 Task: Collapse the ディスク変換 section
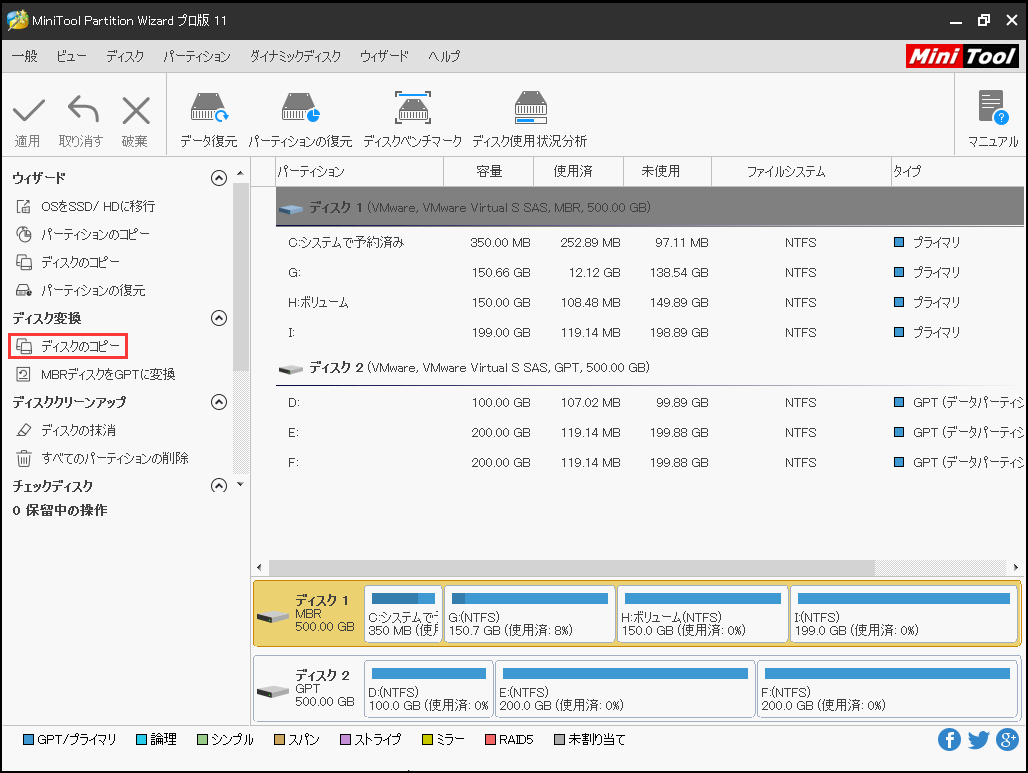click(219, 318)
